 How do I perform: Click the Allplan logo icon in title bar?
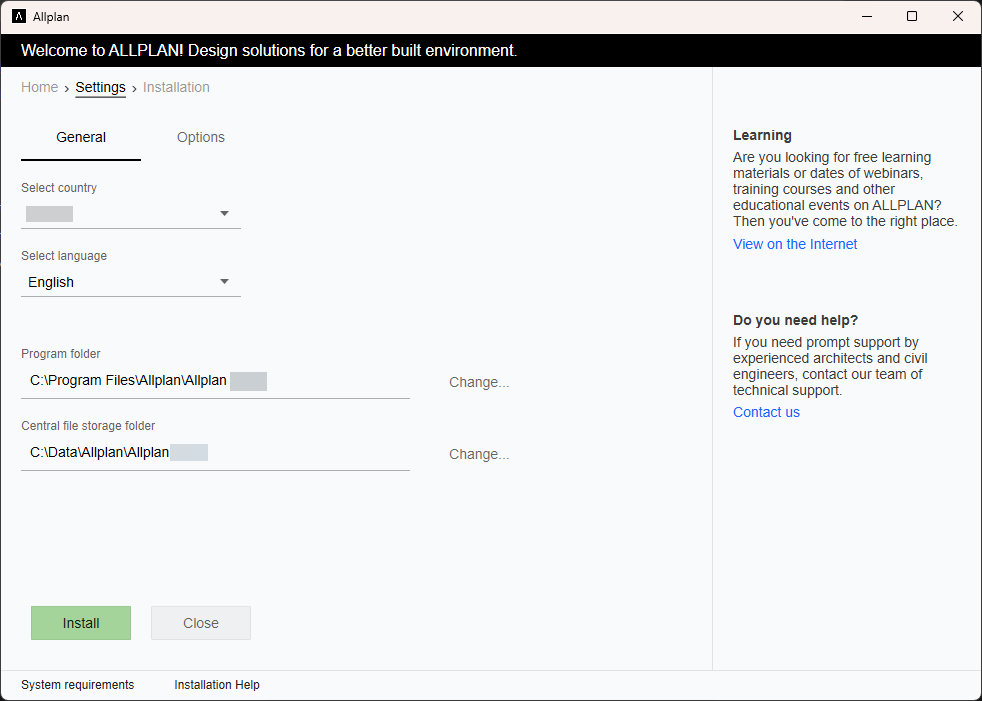[x=19, y=16]
